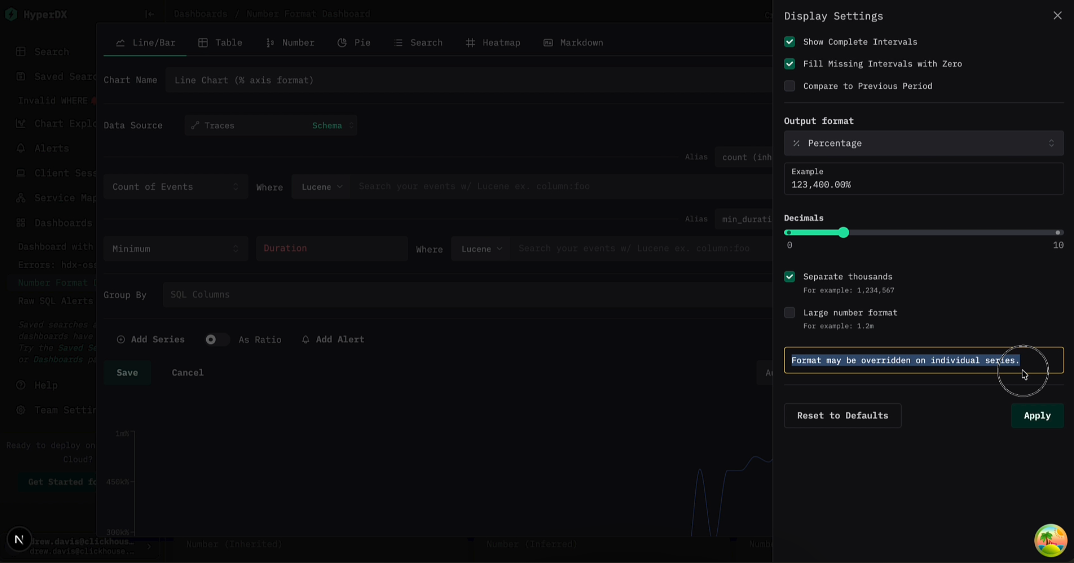Click Reset to Defaults button
Viewport: 1074px width, 563px height.
[x=842, y=416]
